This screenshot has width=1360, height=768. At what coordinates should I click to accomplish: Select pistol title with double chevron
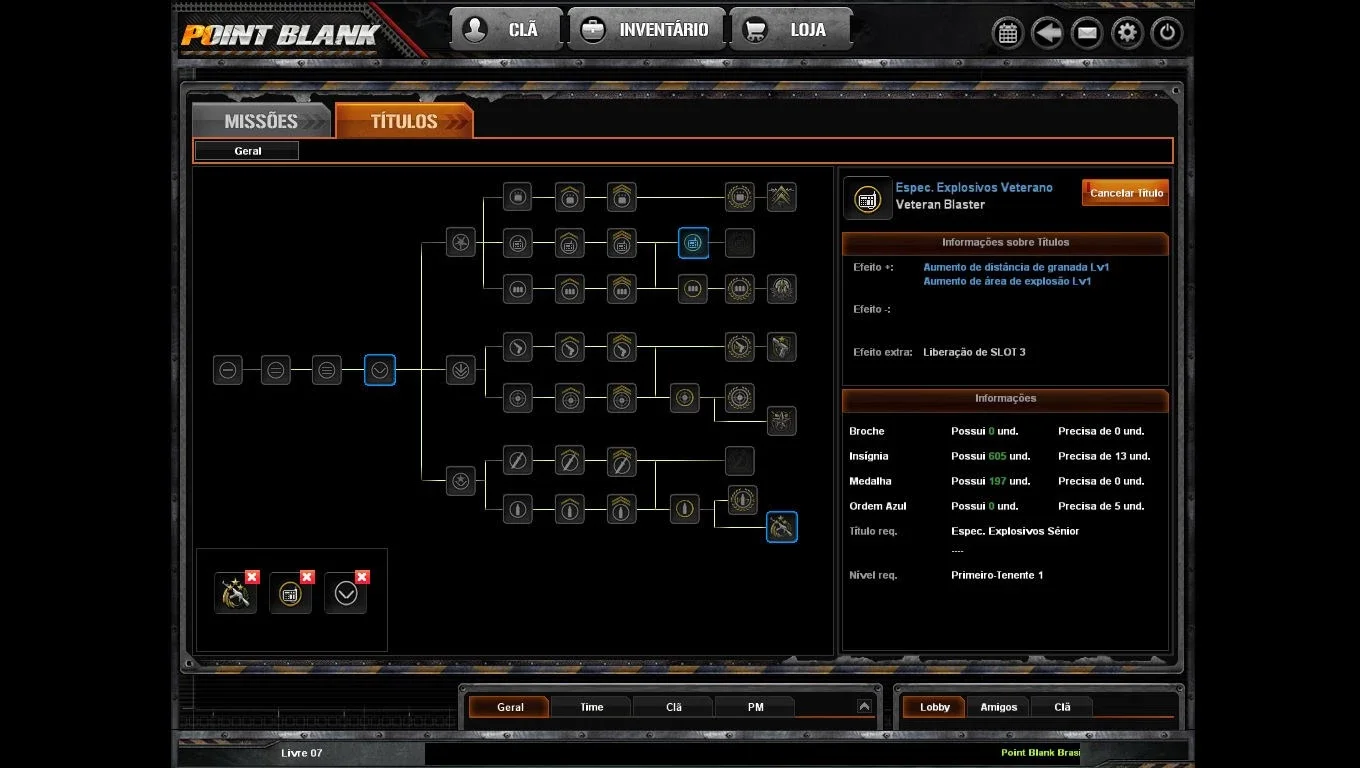tap(621, 347)
